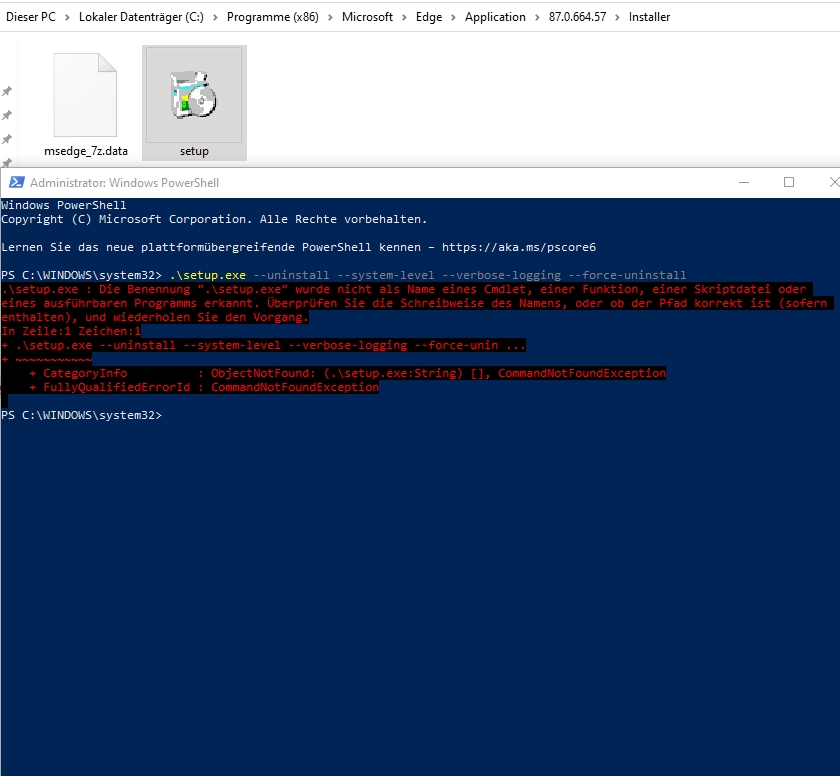Expand chevron after 87.0.664.57 breadcrumb
840x776 pixels.
[618, 18]
